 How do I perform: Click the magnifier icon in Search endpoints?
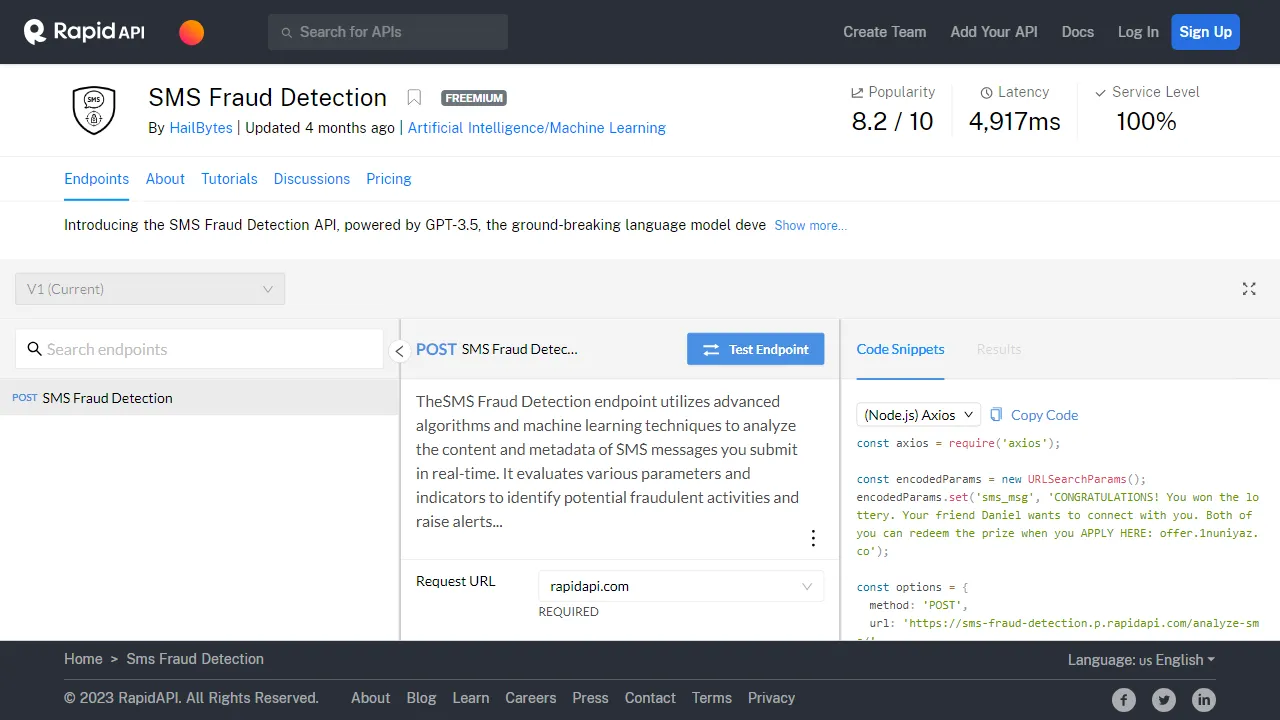pos(34,349)
